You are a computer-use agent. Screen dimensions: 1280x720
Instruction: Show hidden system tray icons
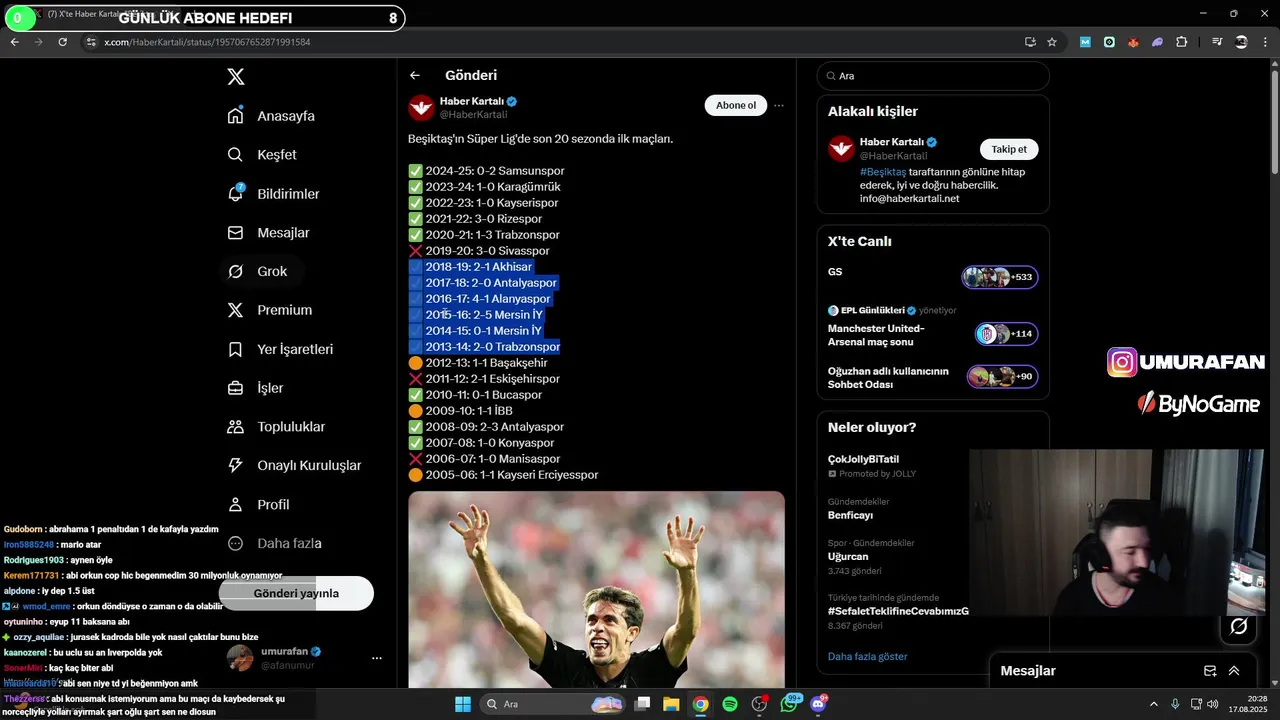tap(1155, 704)
